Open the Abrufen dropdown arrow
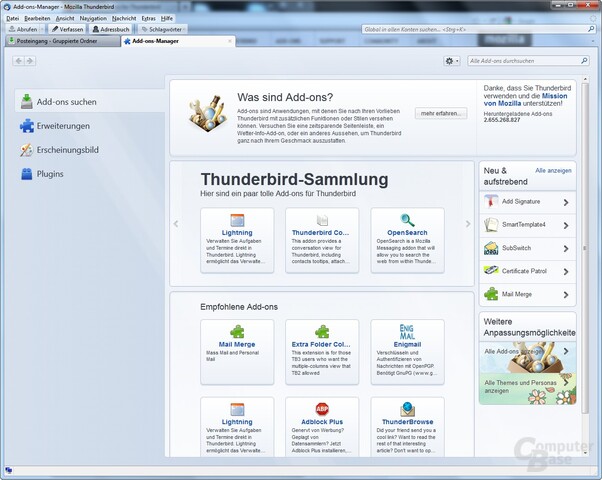 pos(42,29)
